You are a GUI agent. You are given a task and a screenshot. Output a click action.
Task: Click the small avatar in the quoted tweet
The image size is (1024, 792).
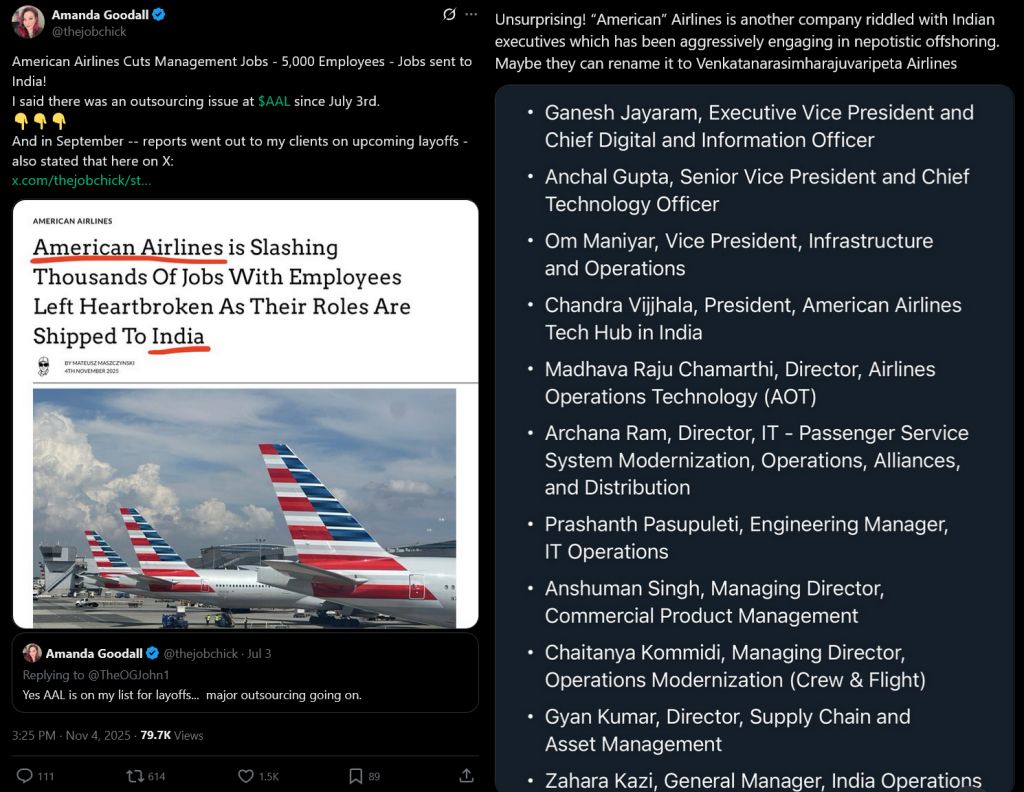point(32,653)
